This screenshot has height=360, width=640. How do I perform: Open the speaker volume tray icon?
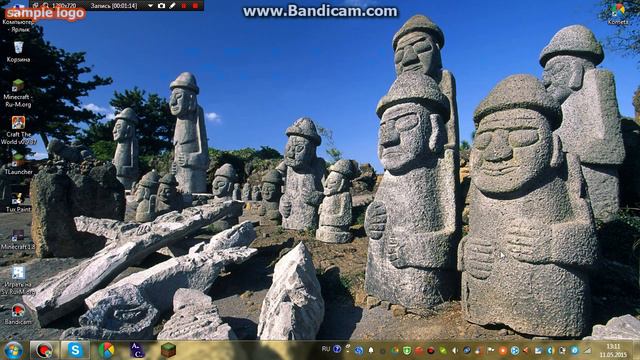[454, 350]
